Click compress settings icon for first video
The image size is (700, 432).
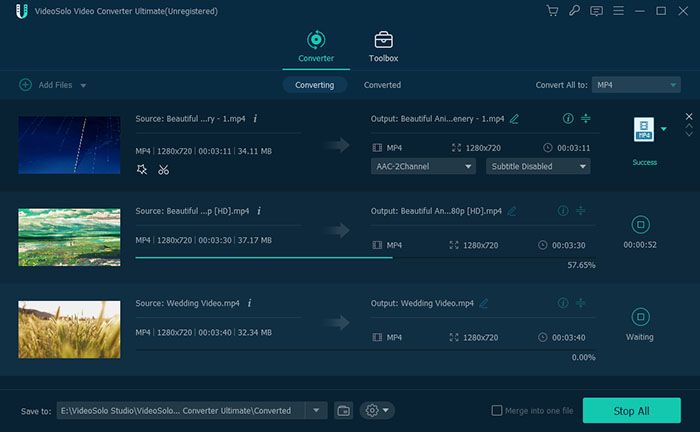tap(585, 118)
